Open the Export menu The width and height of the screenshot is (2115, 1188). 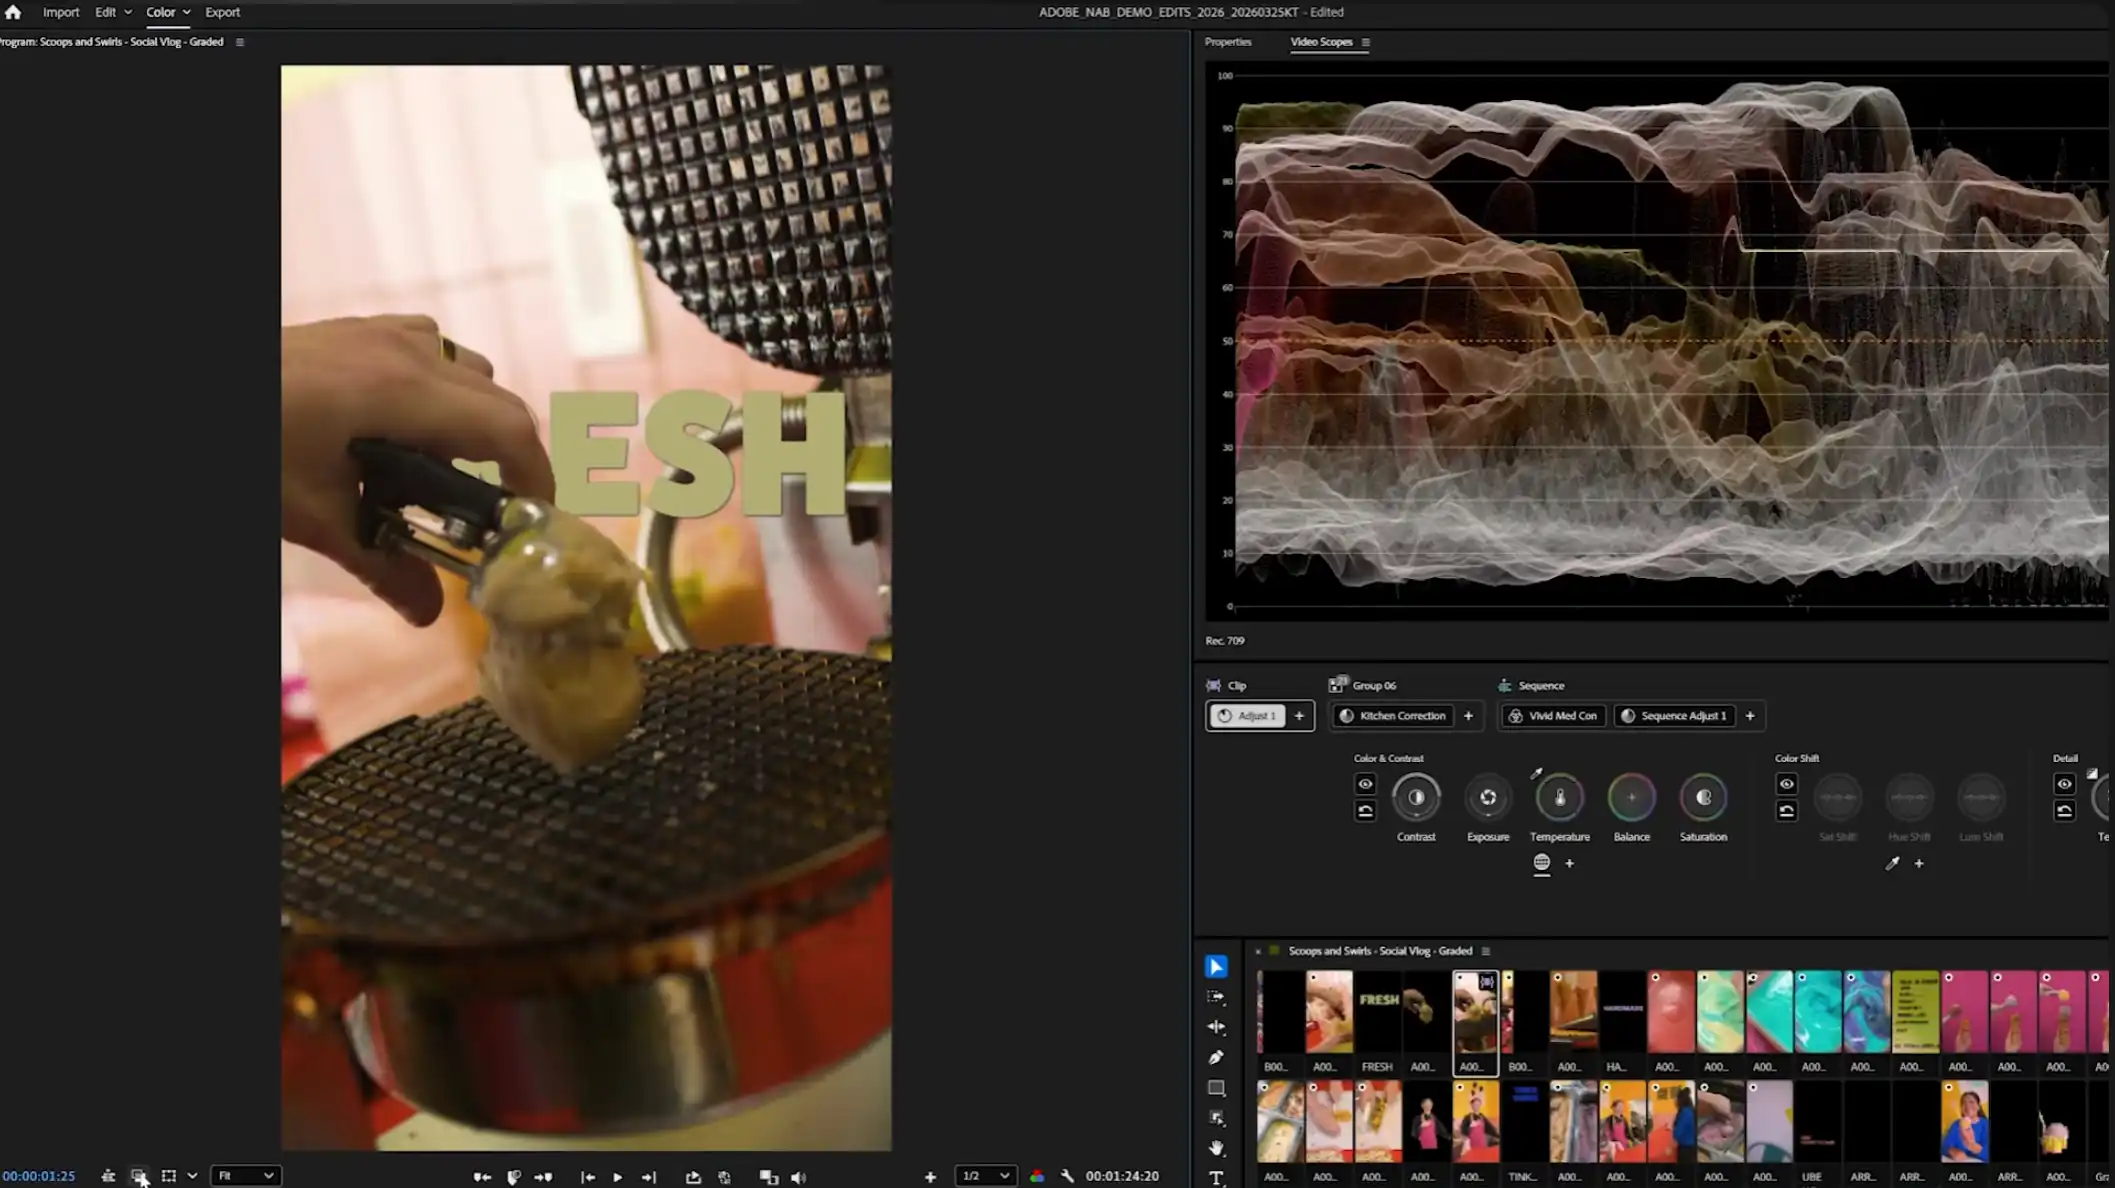[x=222, y=12]
